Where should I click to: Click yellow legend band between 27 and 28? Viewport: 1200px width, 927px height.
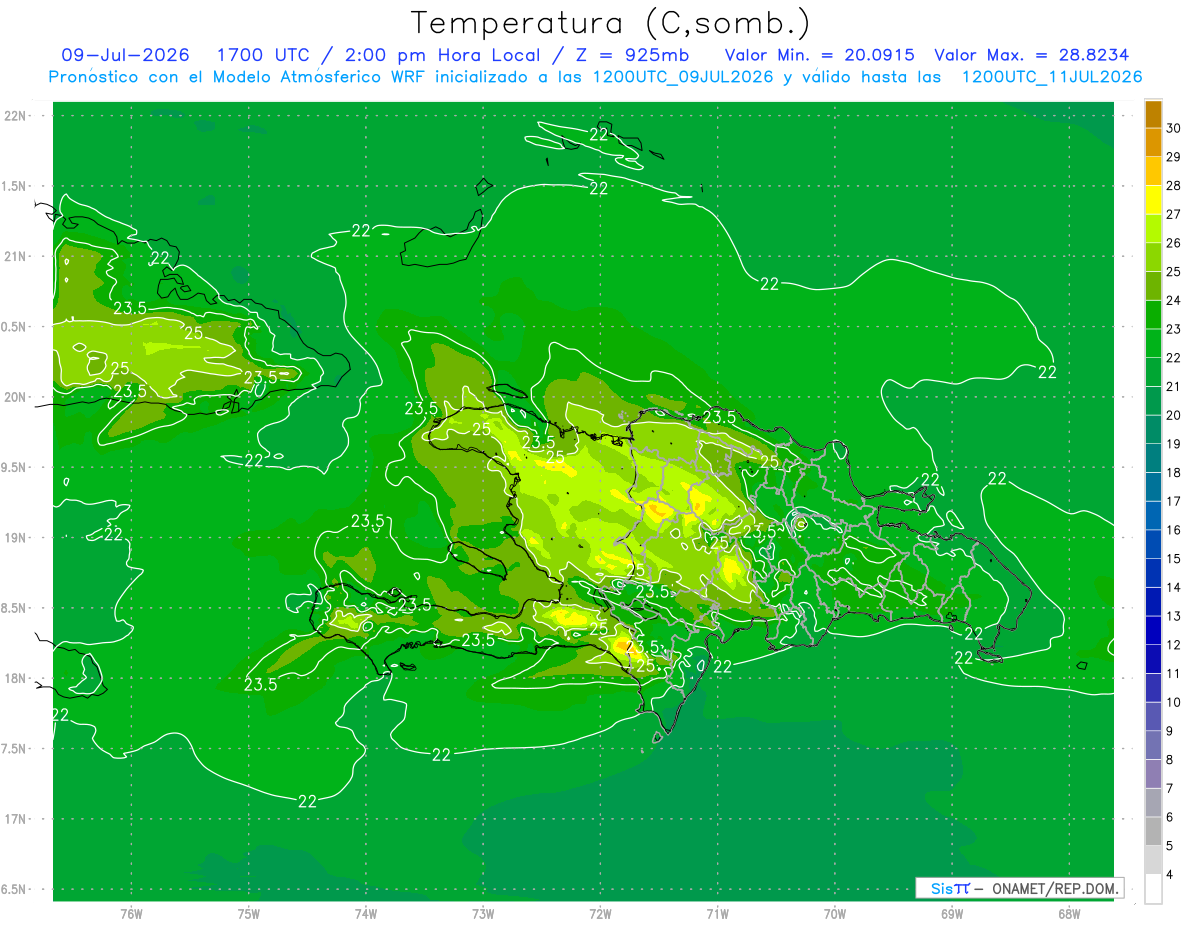tap(1153, 200)
